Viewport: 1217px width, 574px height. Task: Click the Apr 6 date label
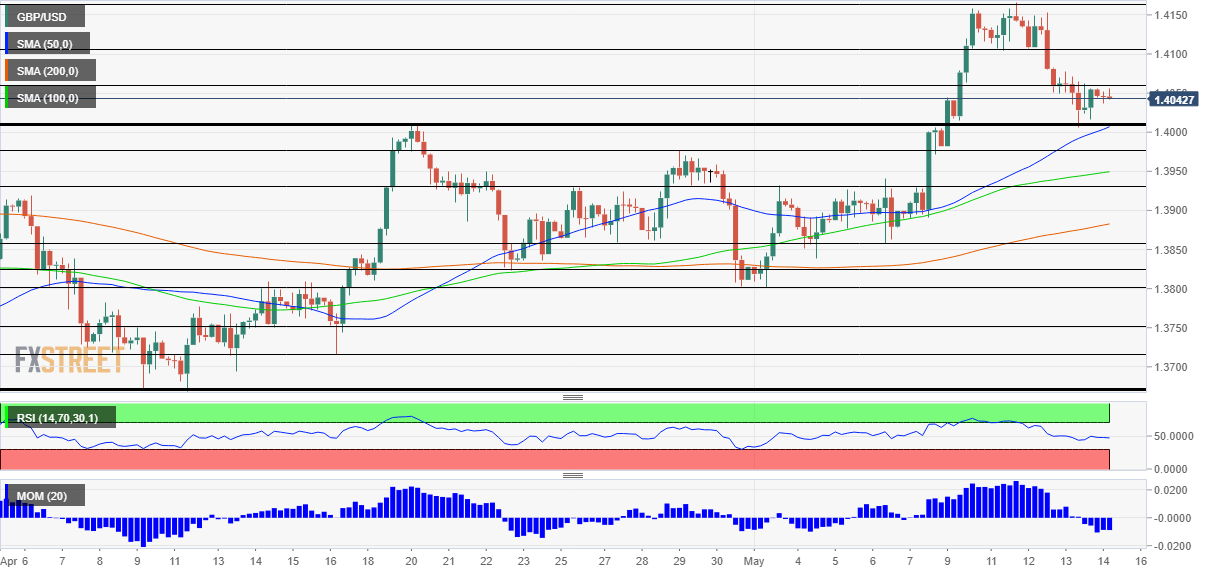(15, 563)
